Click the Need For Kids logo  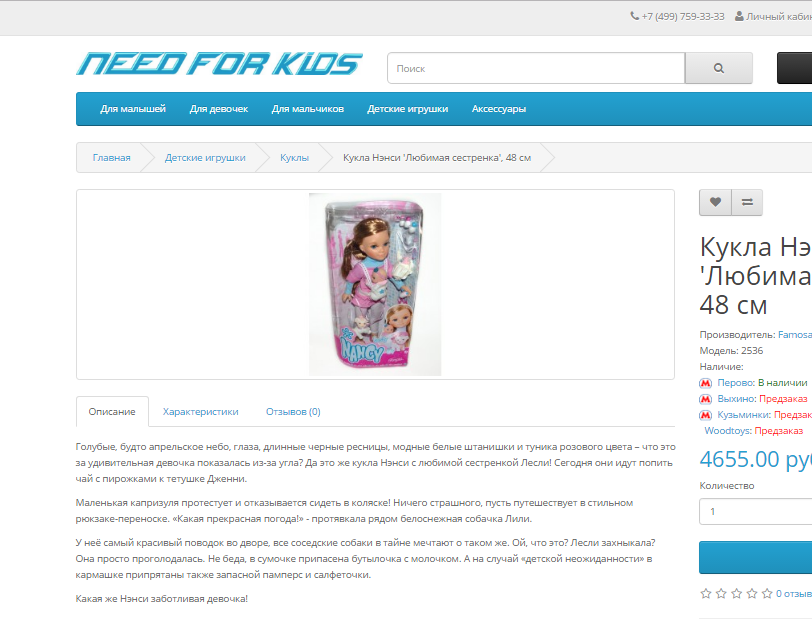point(220,64)
